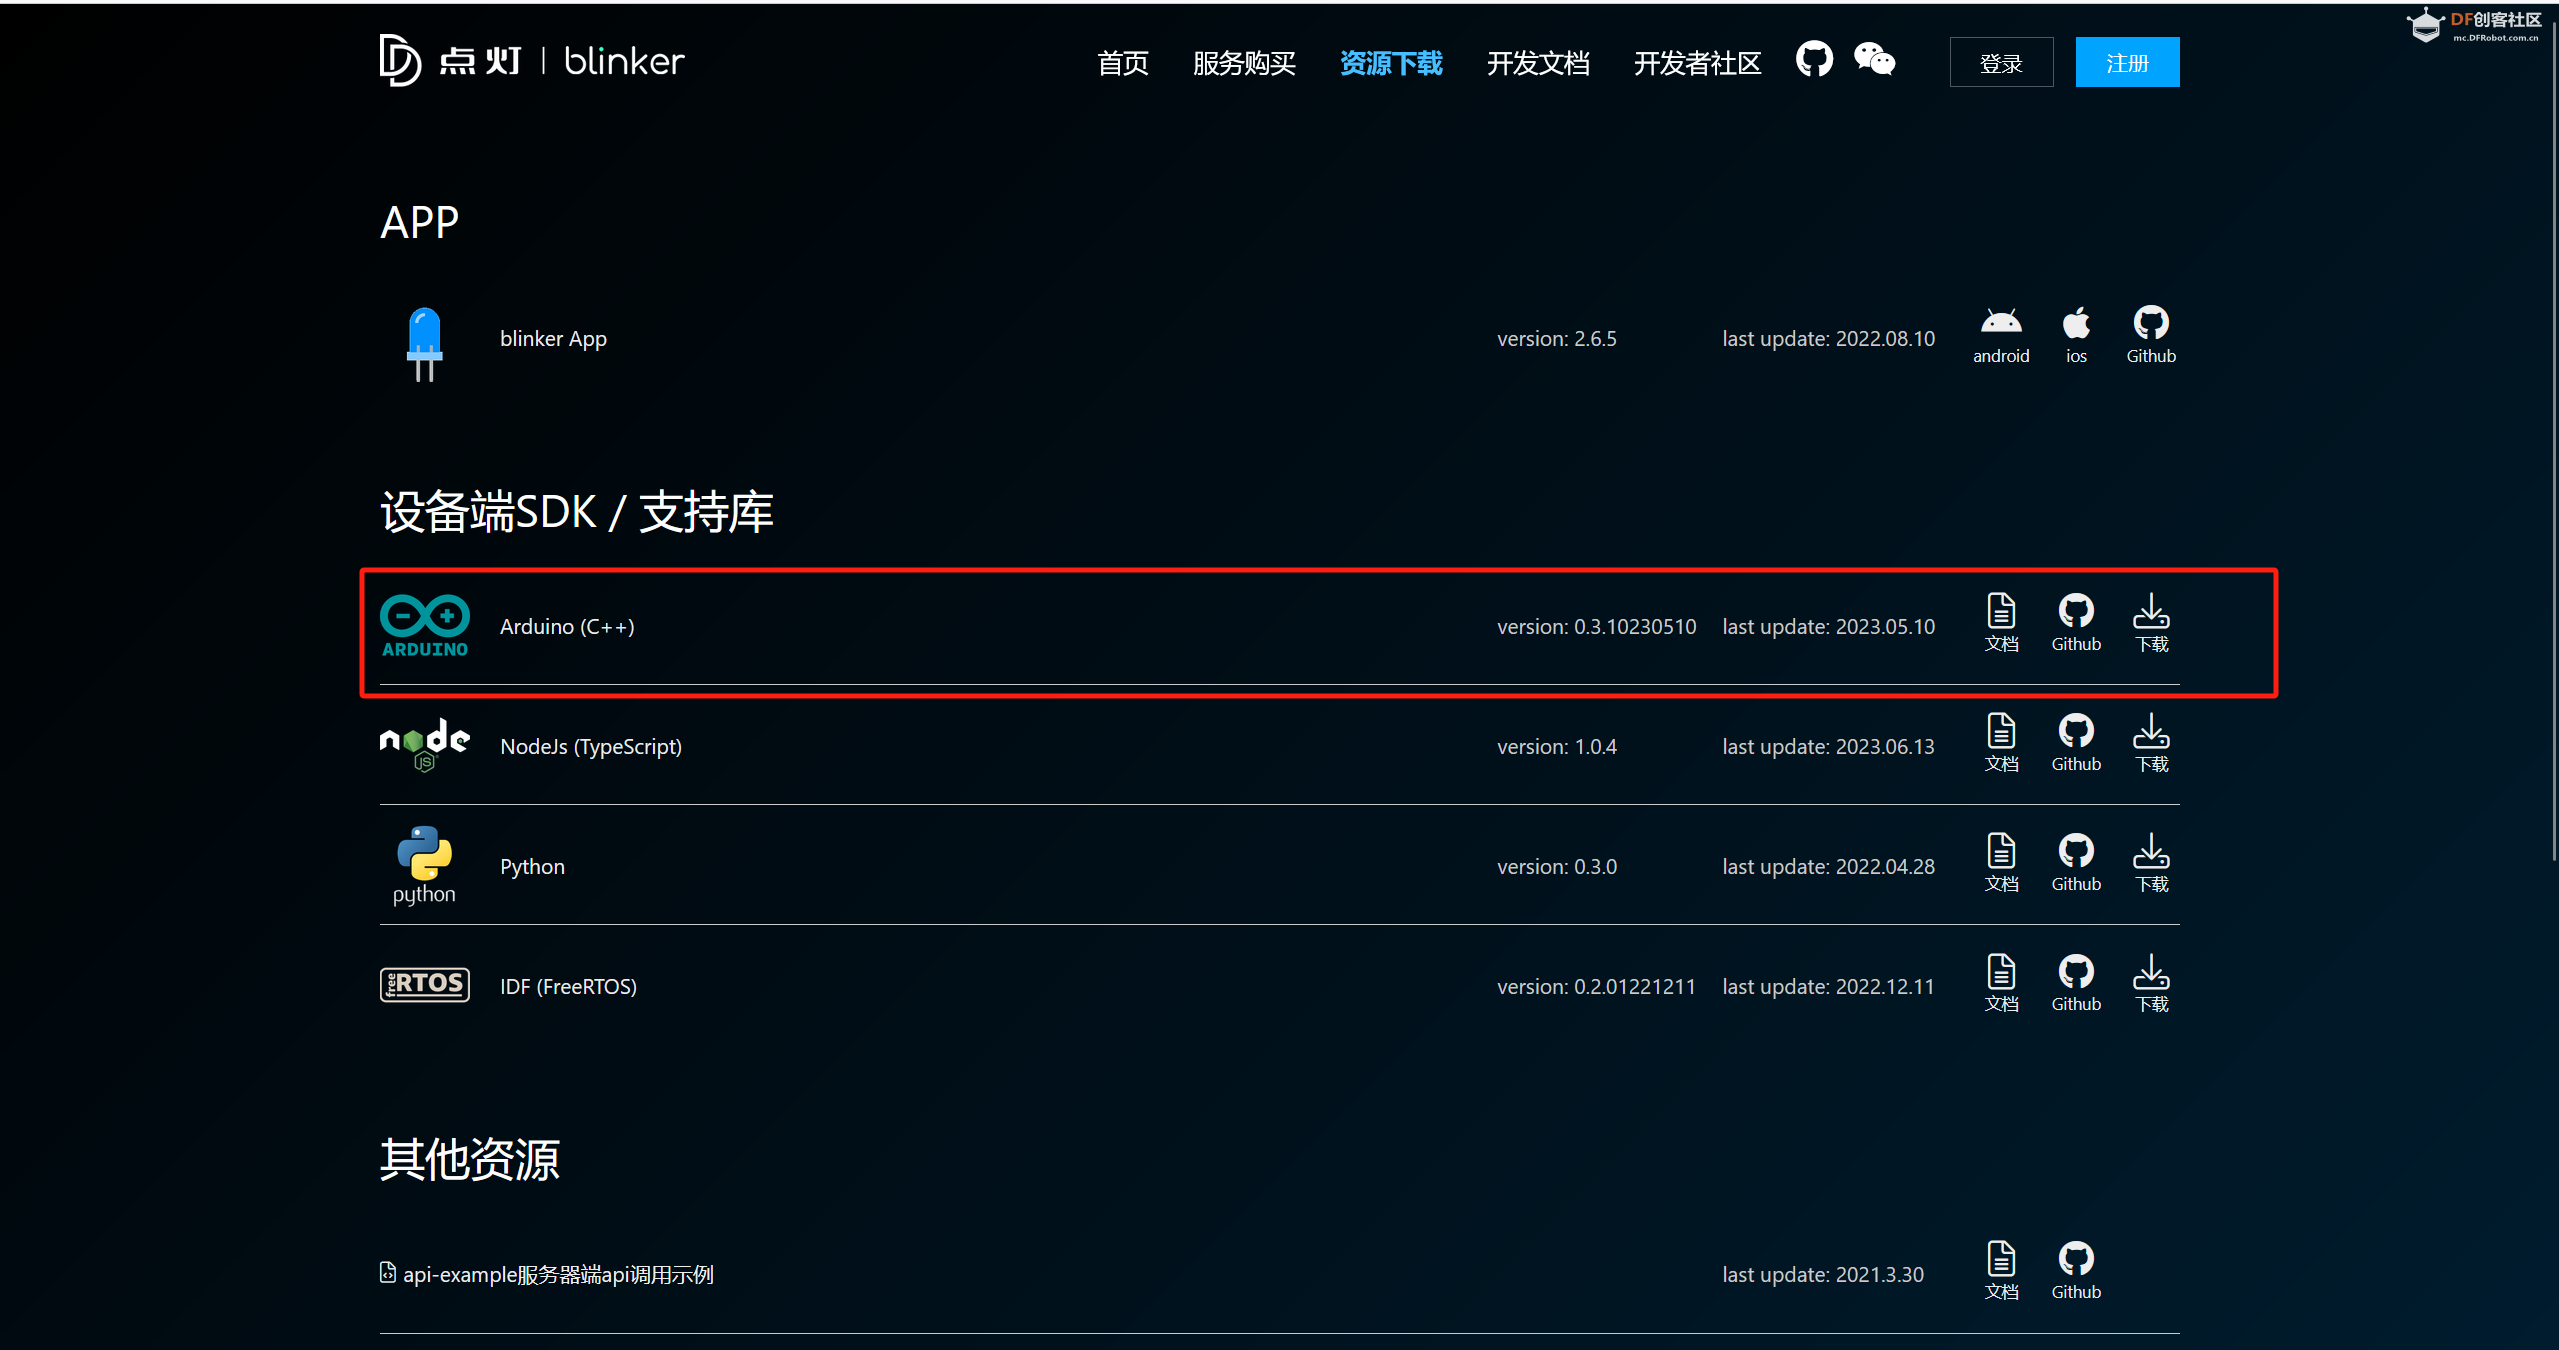The width and height of the screenshot is (2559, 1350).
Task: Open IDF (FreeRTOS) 文档 docs icon
Action: [2001, 984]
